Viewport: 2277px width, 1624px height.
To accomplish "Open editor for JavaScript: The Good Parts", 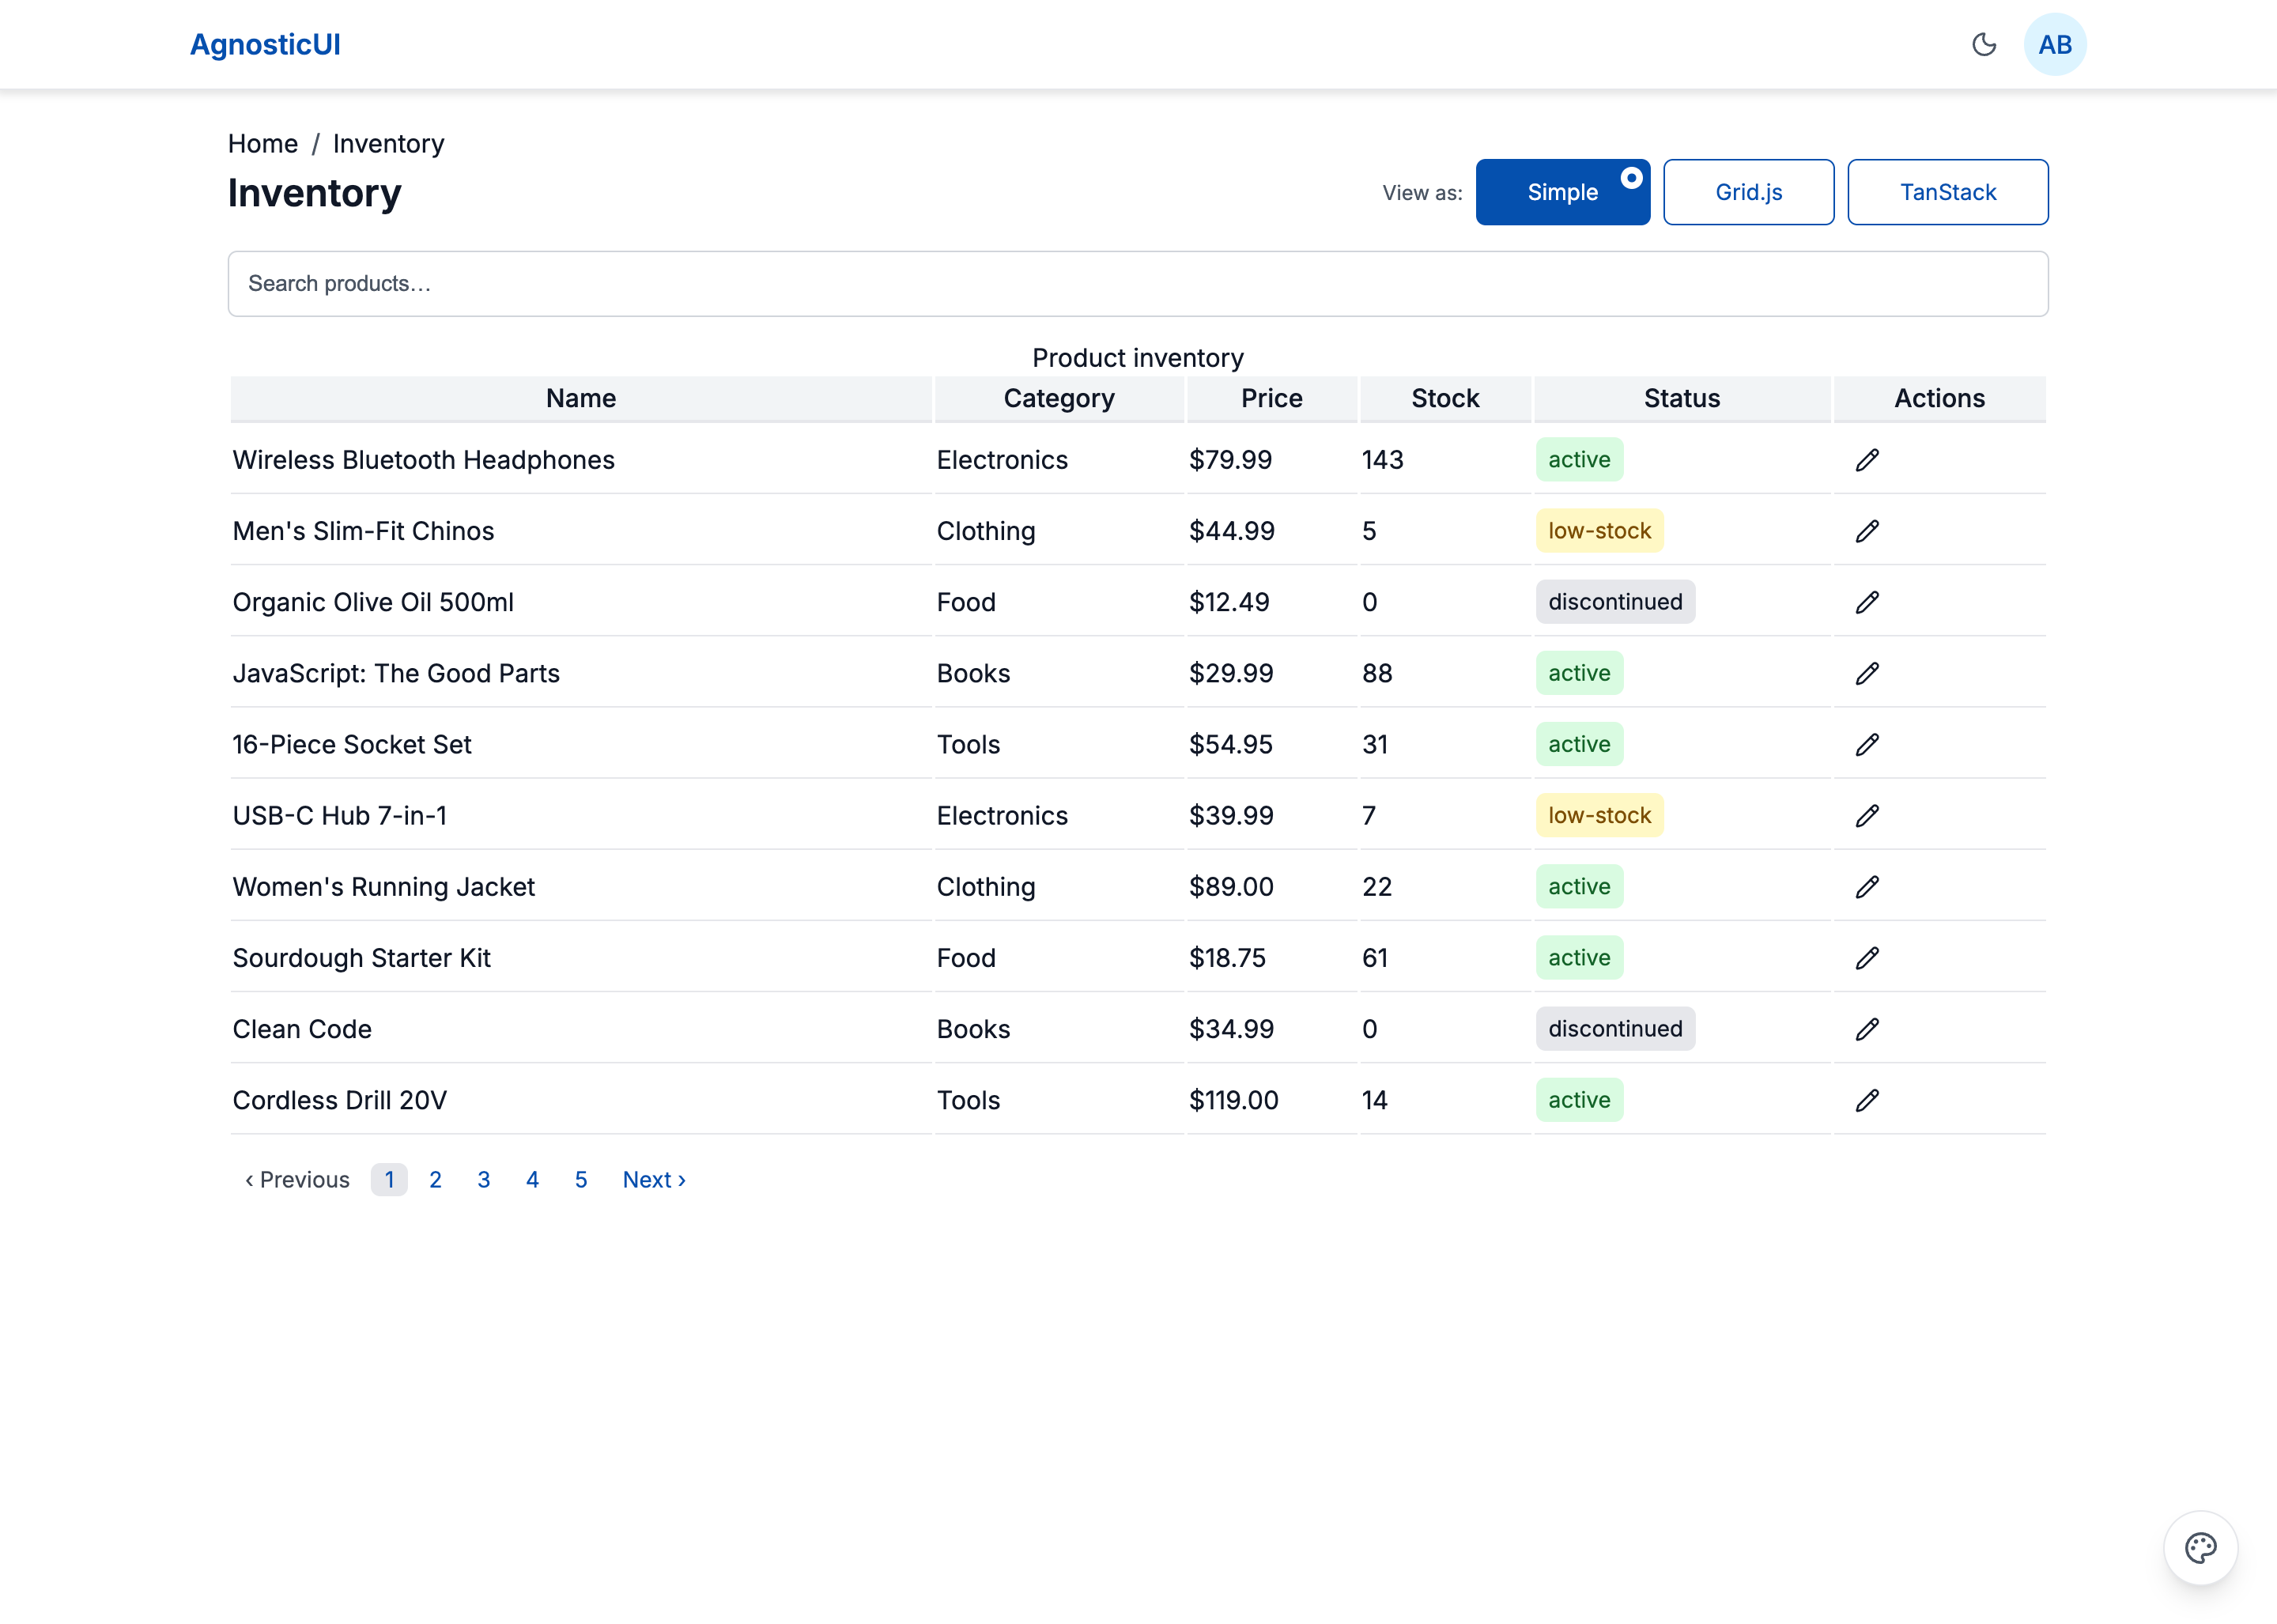I will (1866, 673).
